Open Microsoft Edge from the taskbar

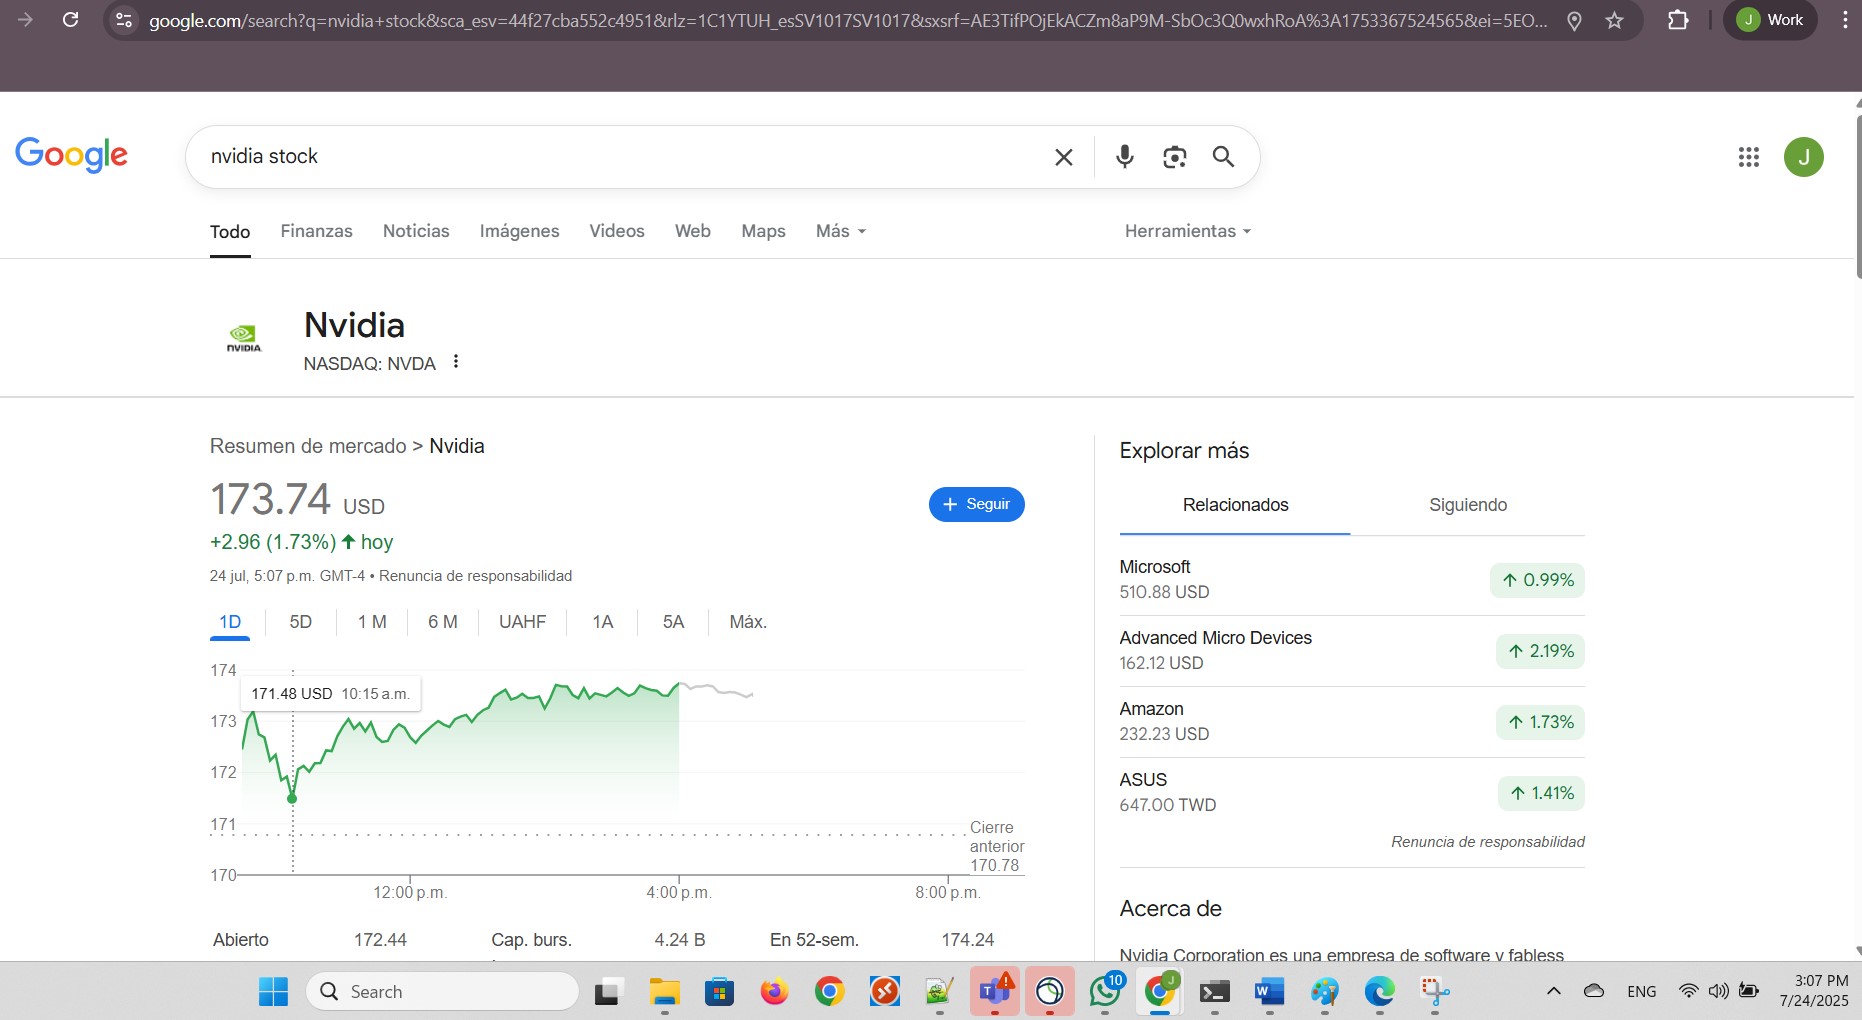pyautogui.click(x=1379, y=991)
